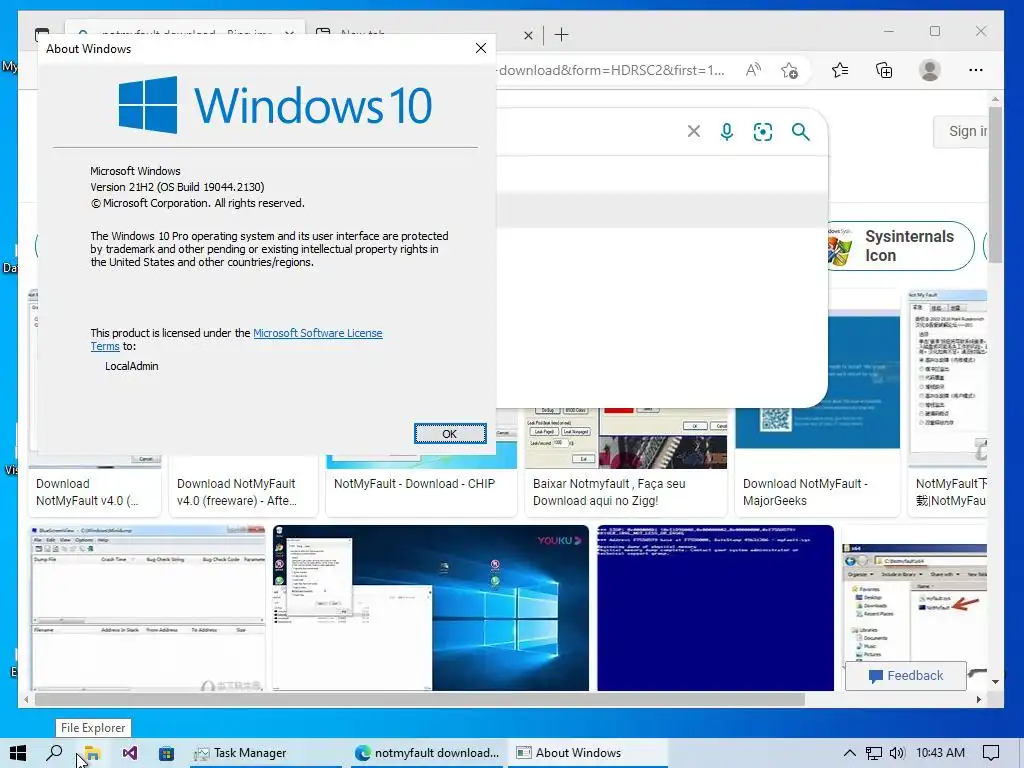Clear the Bing search box with X

(694, 132)
